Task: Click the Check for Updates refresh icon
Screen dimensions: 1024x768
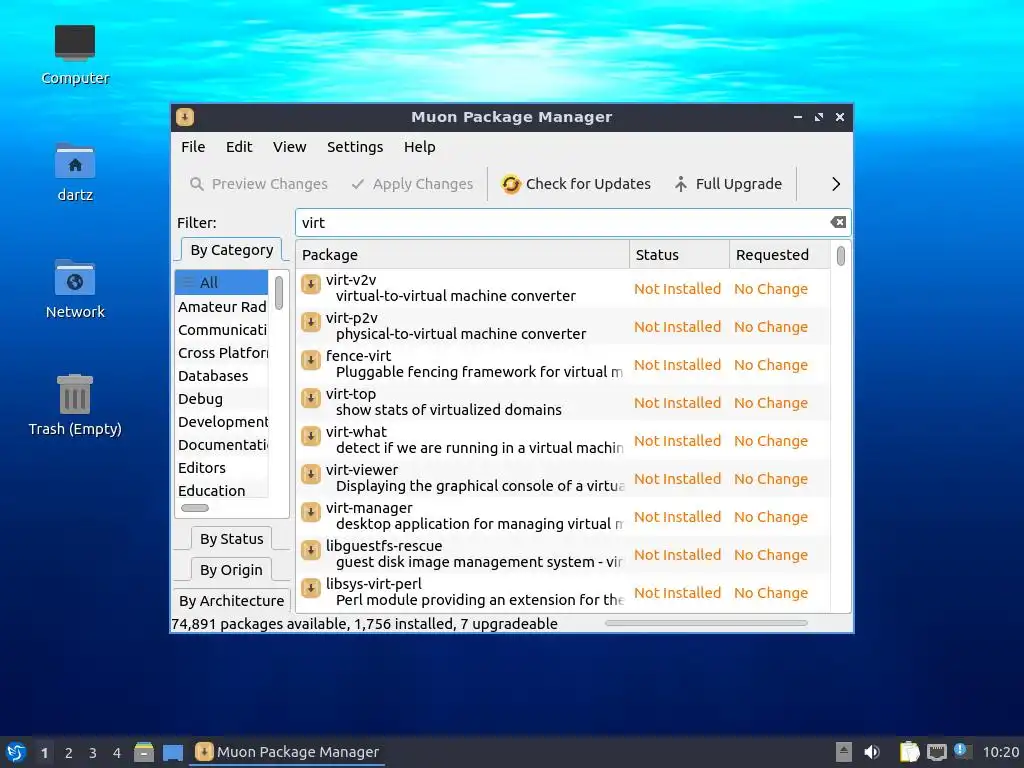Action: pyautogui.click(x=511, y=184)
